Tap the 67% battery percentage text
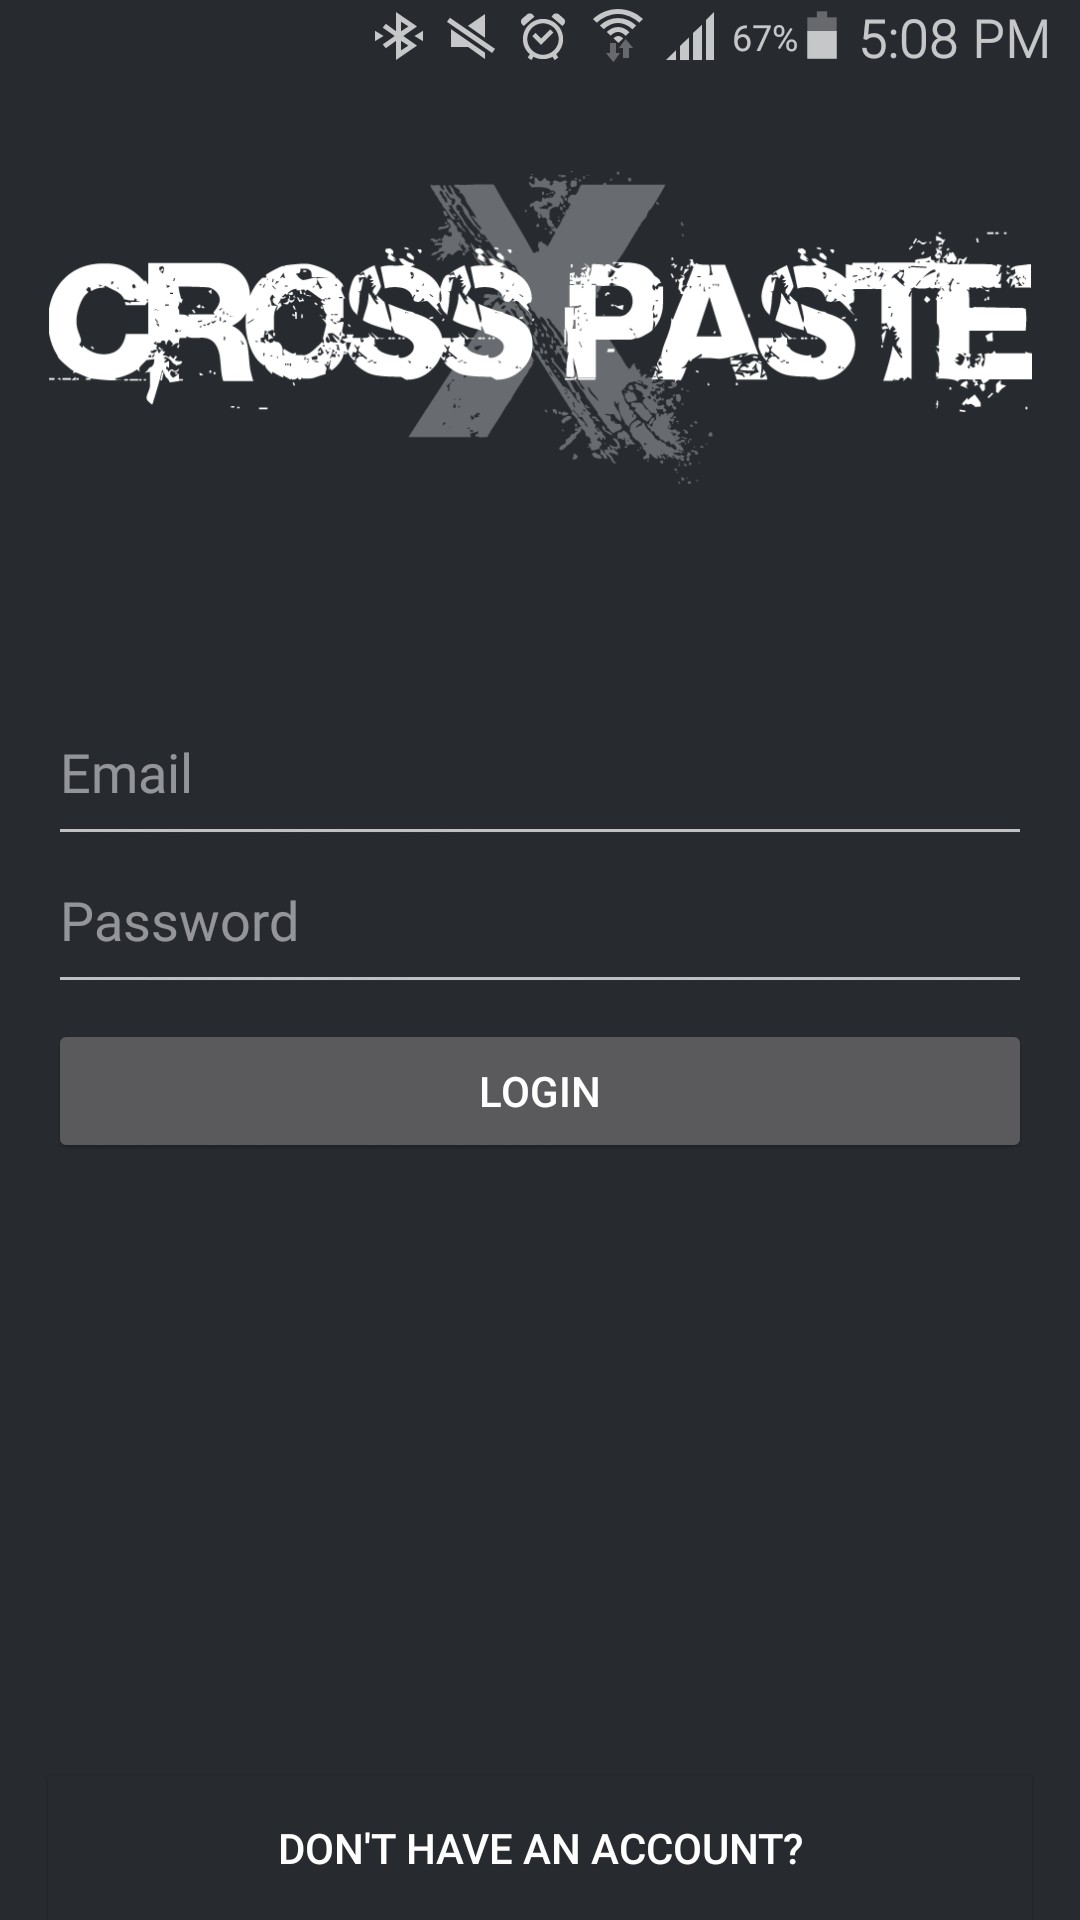Viewport: 1080px width, 1920px height. point(764,39)
